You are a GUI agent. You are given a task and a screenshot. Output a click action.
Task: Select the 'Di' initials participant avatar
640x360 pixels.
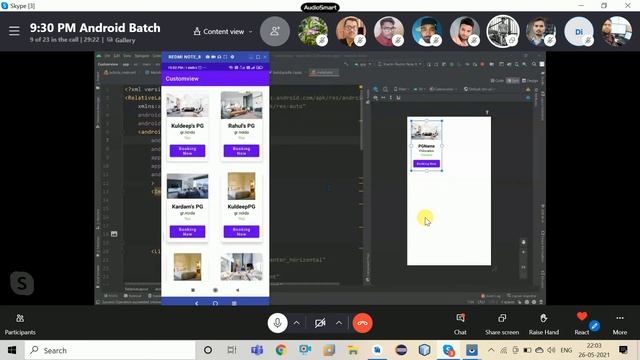(578, 31)
